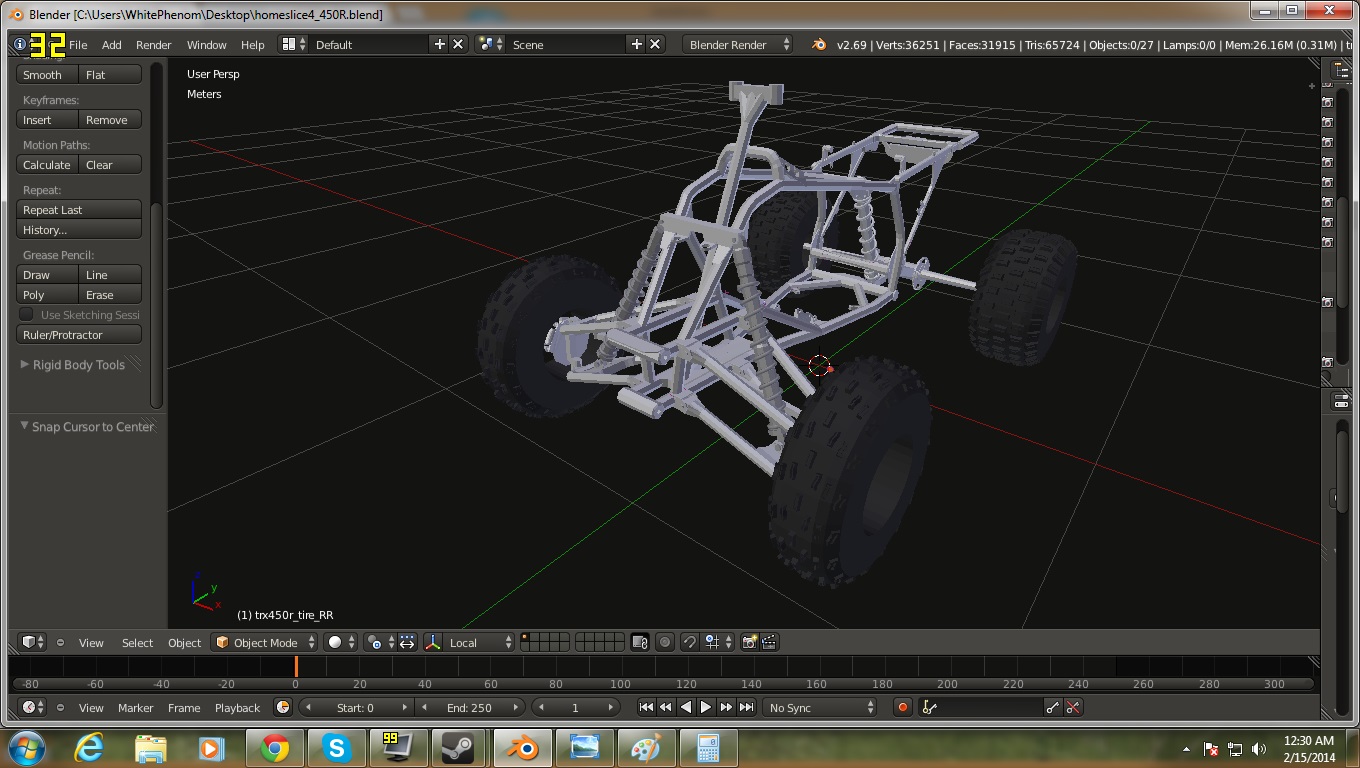Click the current frame number field
This screenshot has height=768, width=1360.
click(576, 707)
